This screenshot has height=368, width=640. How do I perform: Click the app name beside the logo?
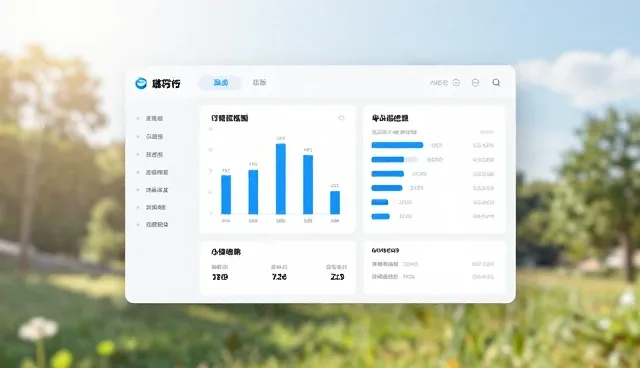(x=166, y=84)
